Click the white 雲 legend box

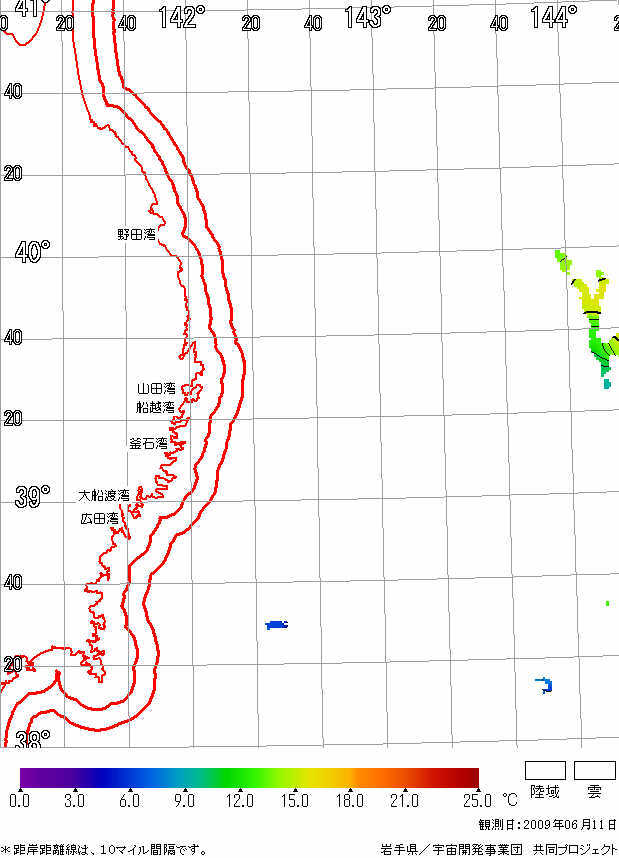click(594, 770)
